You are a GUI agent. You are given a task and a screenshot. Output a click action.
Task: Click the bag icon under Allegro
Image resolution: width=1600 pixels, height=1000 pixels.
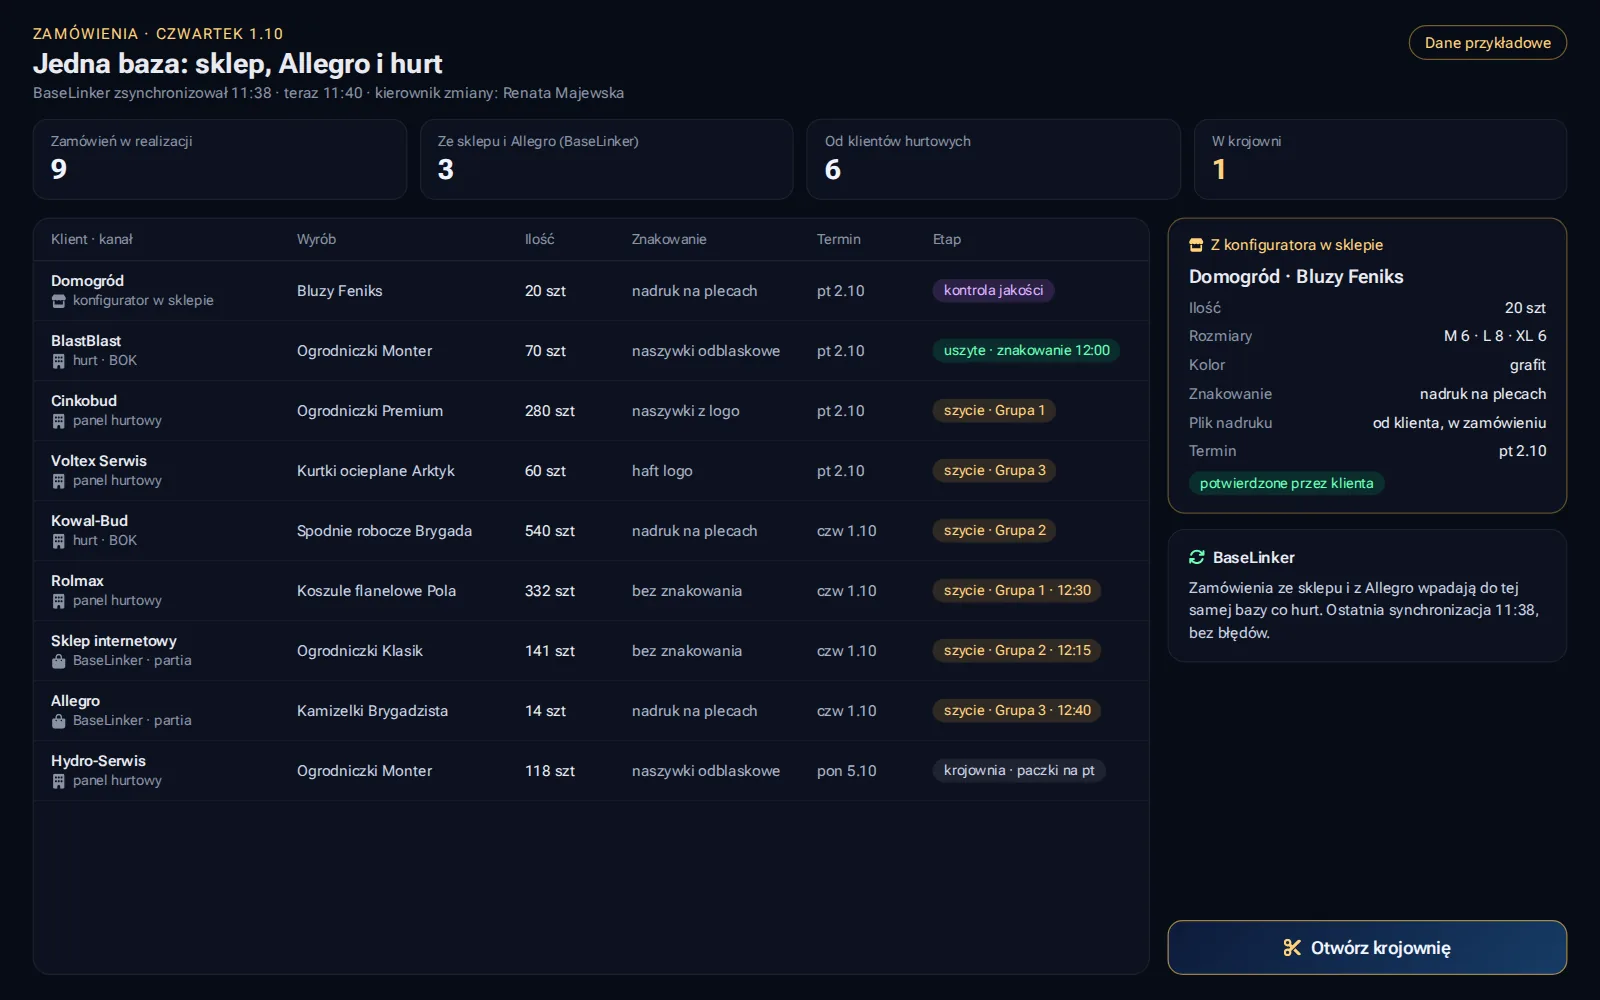[58, 721]
